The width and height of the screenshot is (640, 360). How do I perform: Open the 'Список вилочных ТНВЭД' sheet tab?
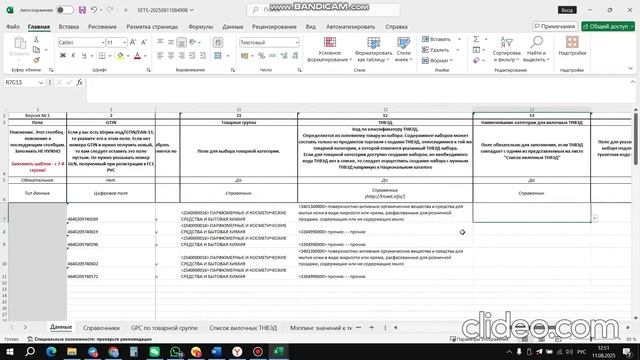[x=243, y=328]
